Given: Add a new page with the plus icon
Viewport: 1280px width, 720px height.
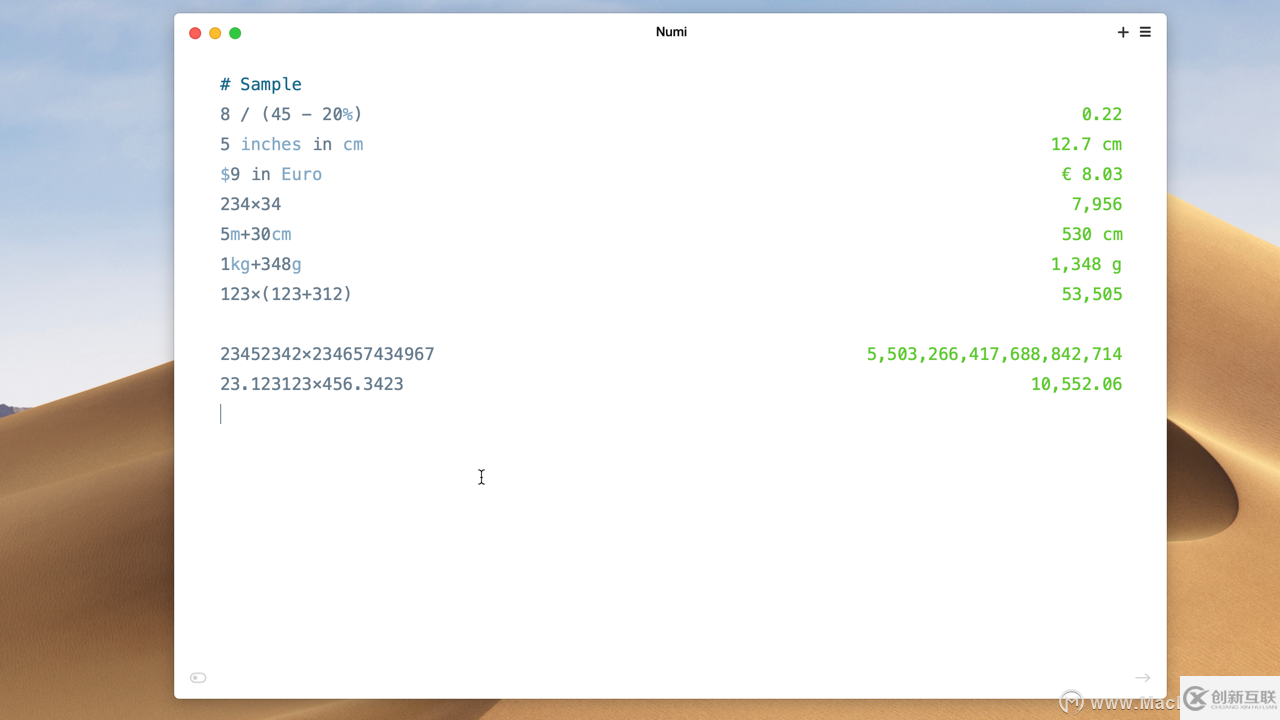Looking at the screenshot, I should [1123, 33].
